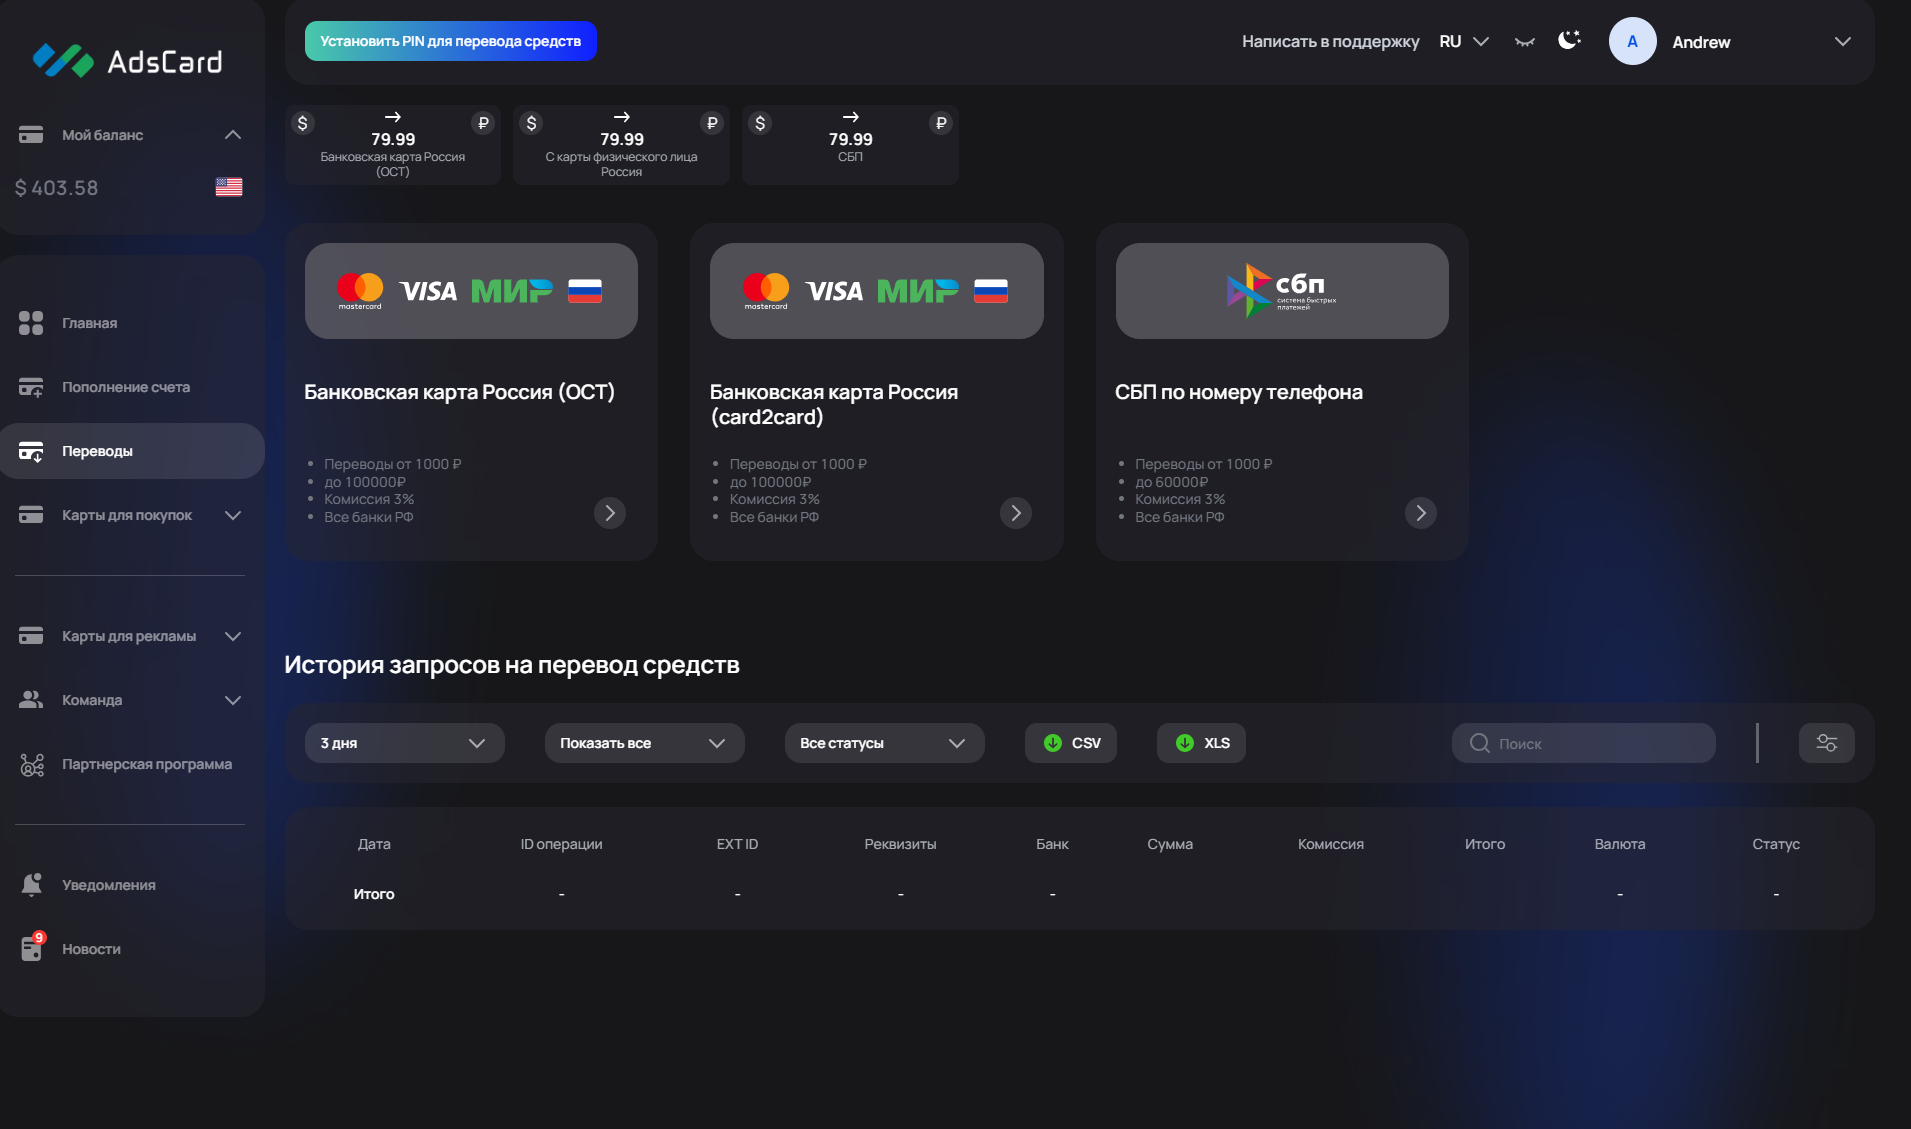Click the Комиссия column header
Screen dimensions: 1911x1129
(1331, 844)
